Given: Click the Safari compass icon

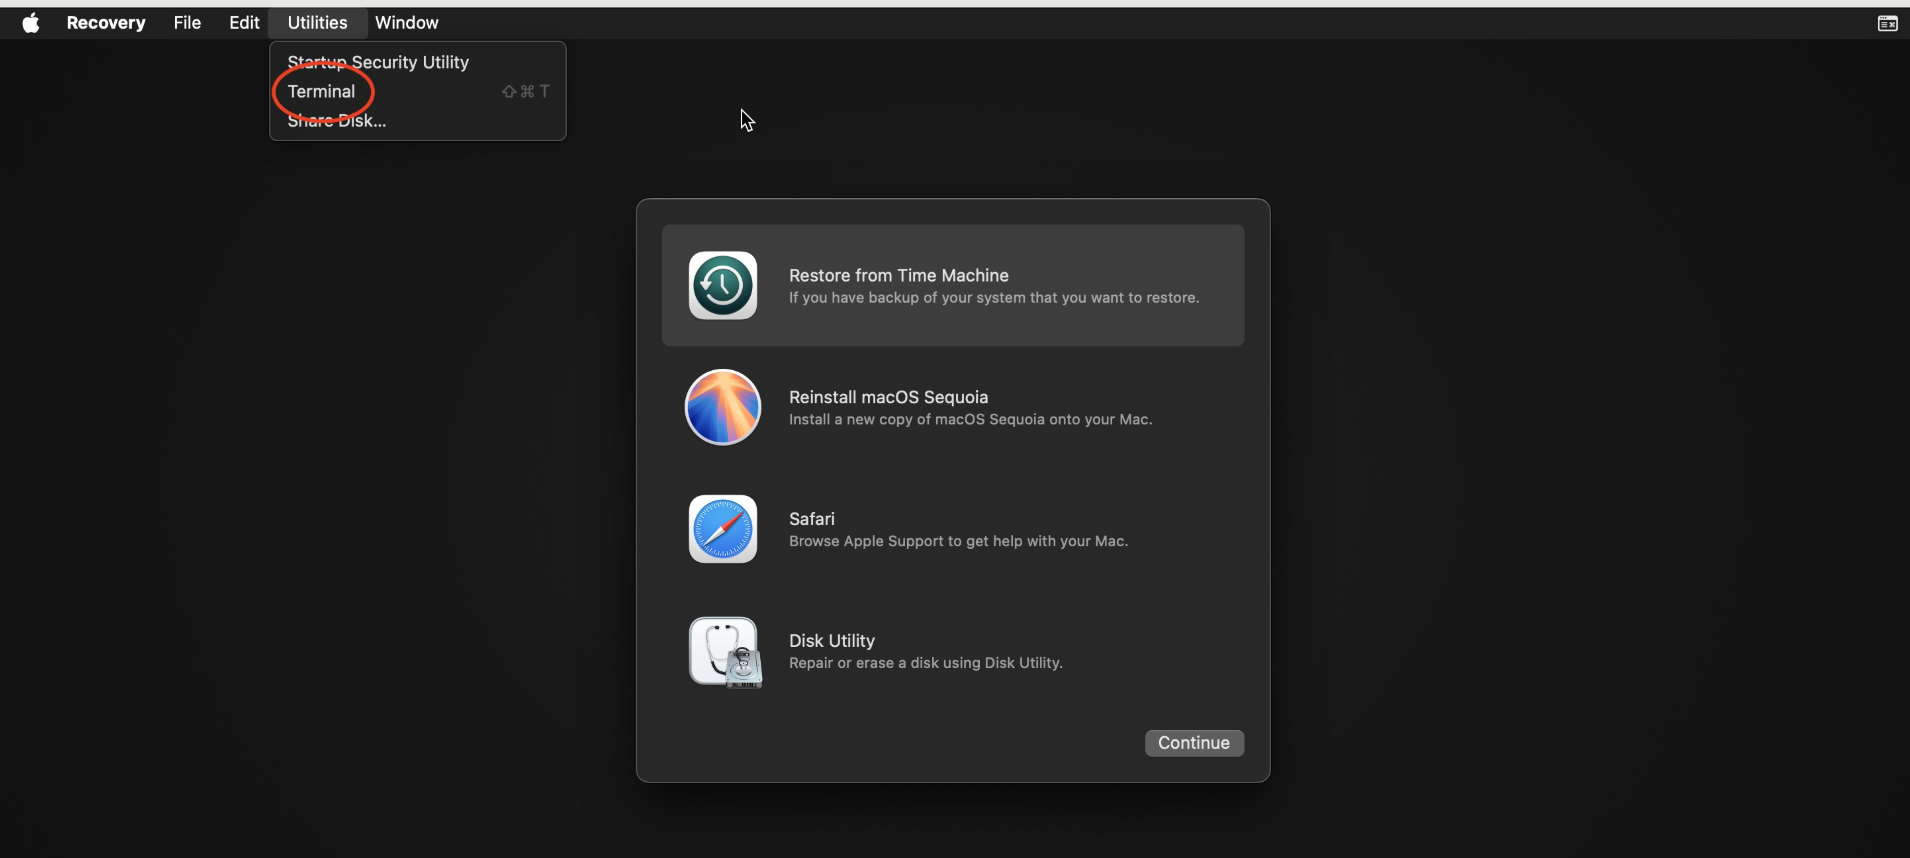Looking at the screenshot, I should [x=723, y=529].
